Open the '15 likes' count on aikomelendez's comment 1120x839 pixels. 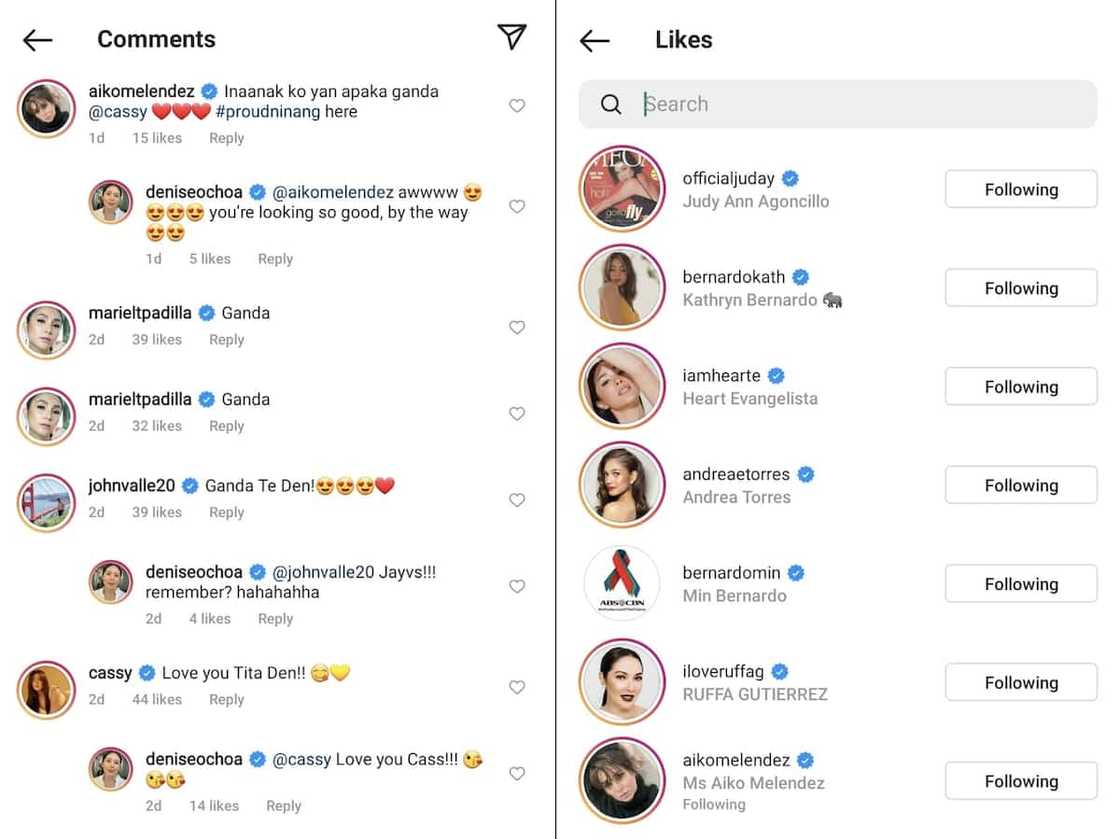pos(156,138)
